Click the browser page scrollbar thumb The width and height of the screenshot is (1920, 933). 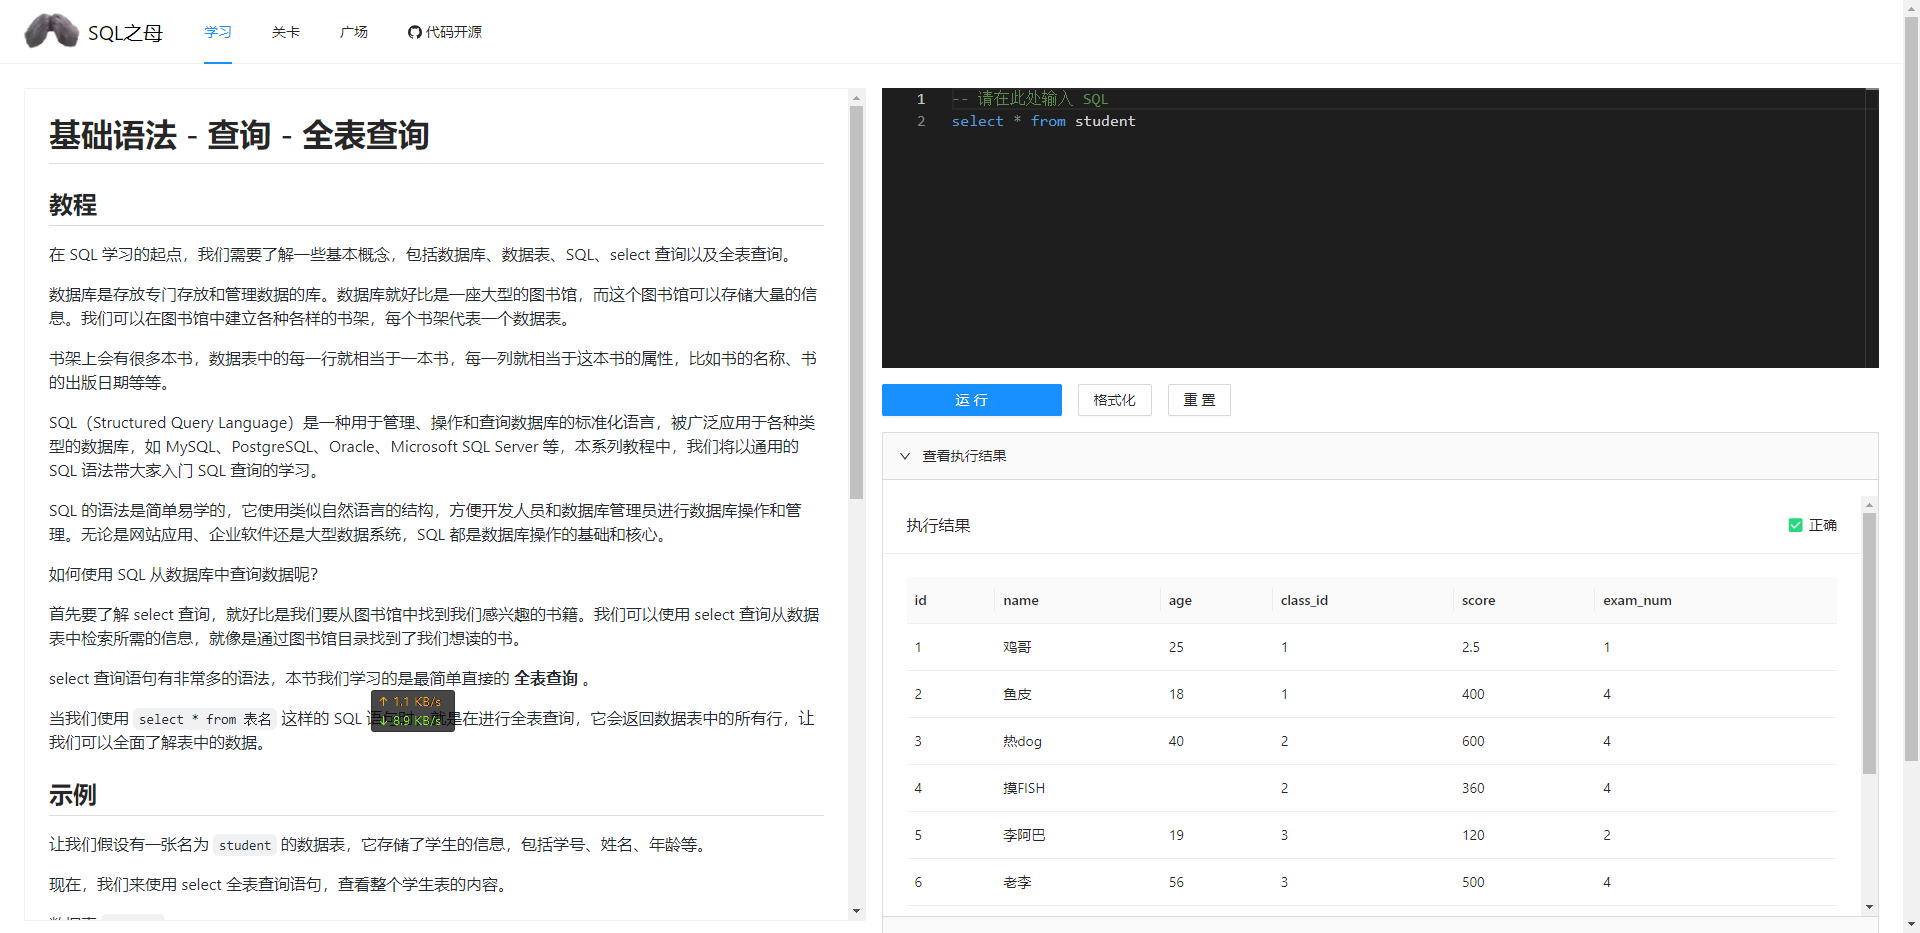tap(1911, 390)
